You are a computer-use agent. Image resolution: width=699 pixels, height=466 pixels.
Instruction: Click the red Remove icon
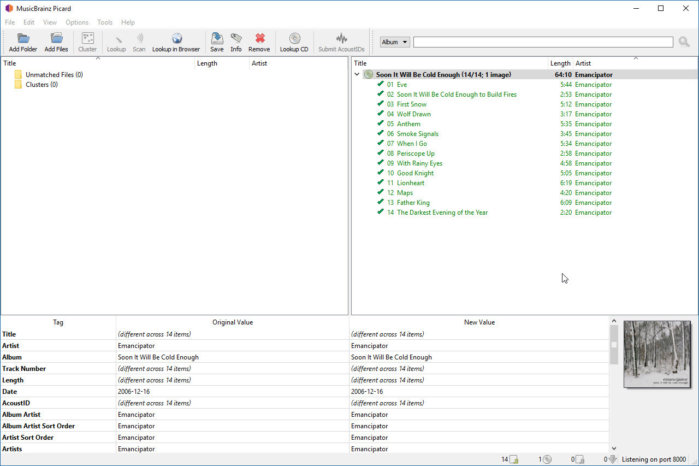click(259, 39)
